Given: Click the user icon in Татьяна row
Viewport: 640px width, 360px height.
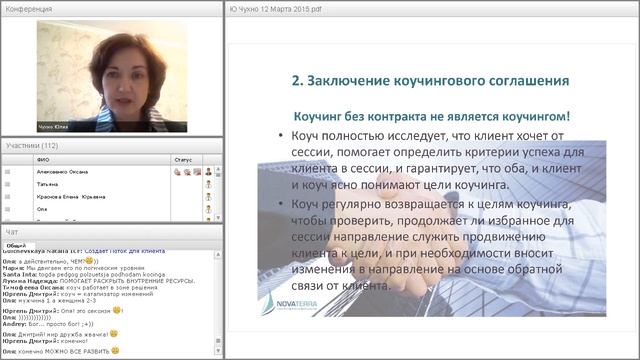Looking at the screenshot, I should coord(209,184).
